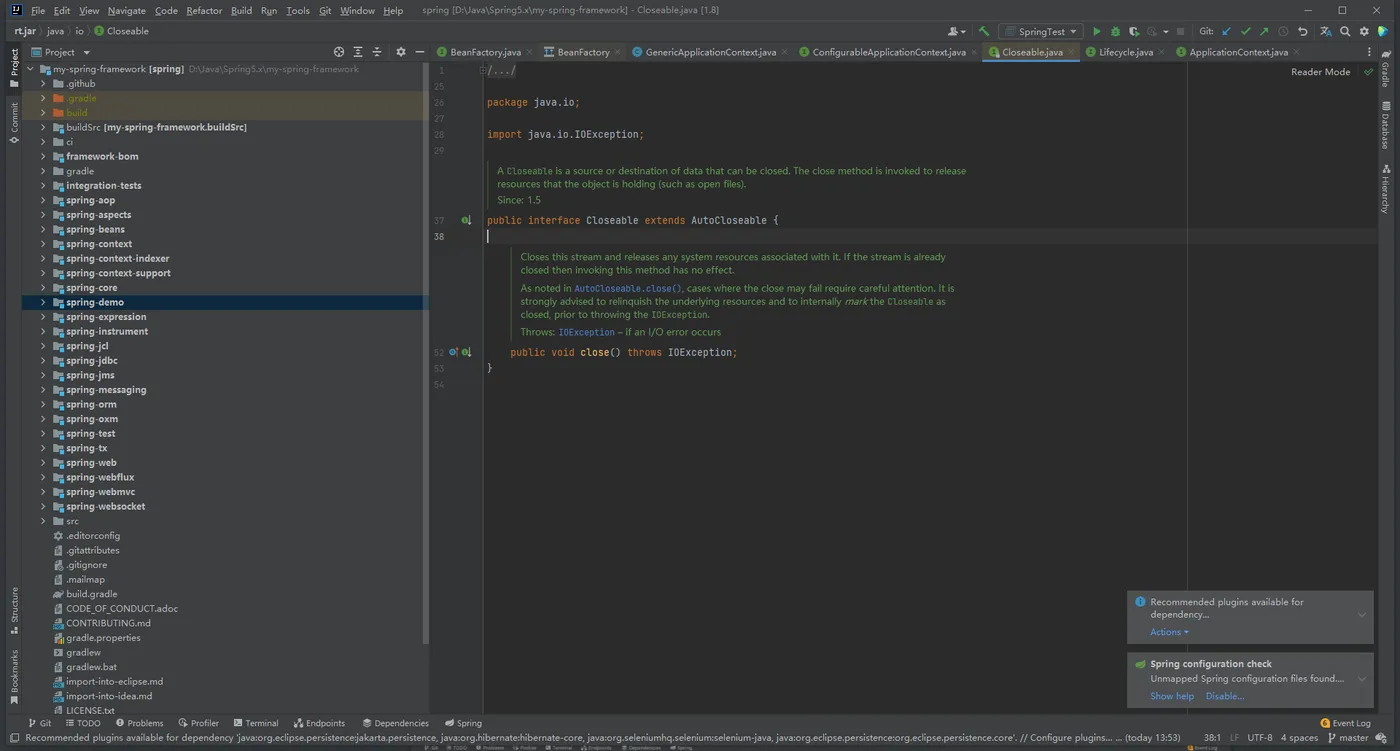Image resolution: width=1400 pixels, height=751 pixels.
Task: Click the Show help link
Action: tap(1171, 696)
